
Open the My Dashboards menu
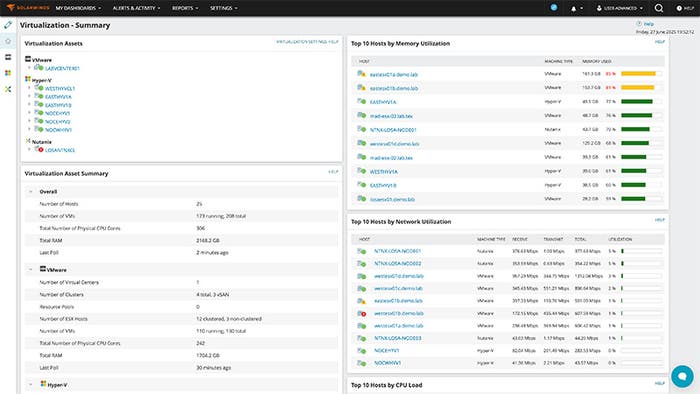[x=78, y=8]
